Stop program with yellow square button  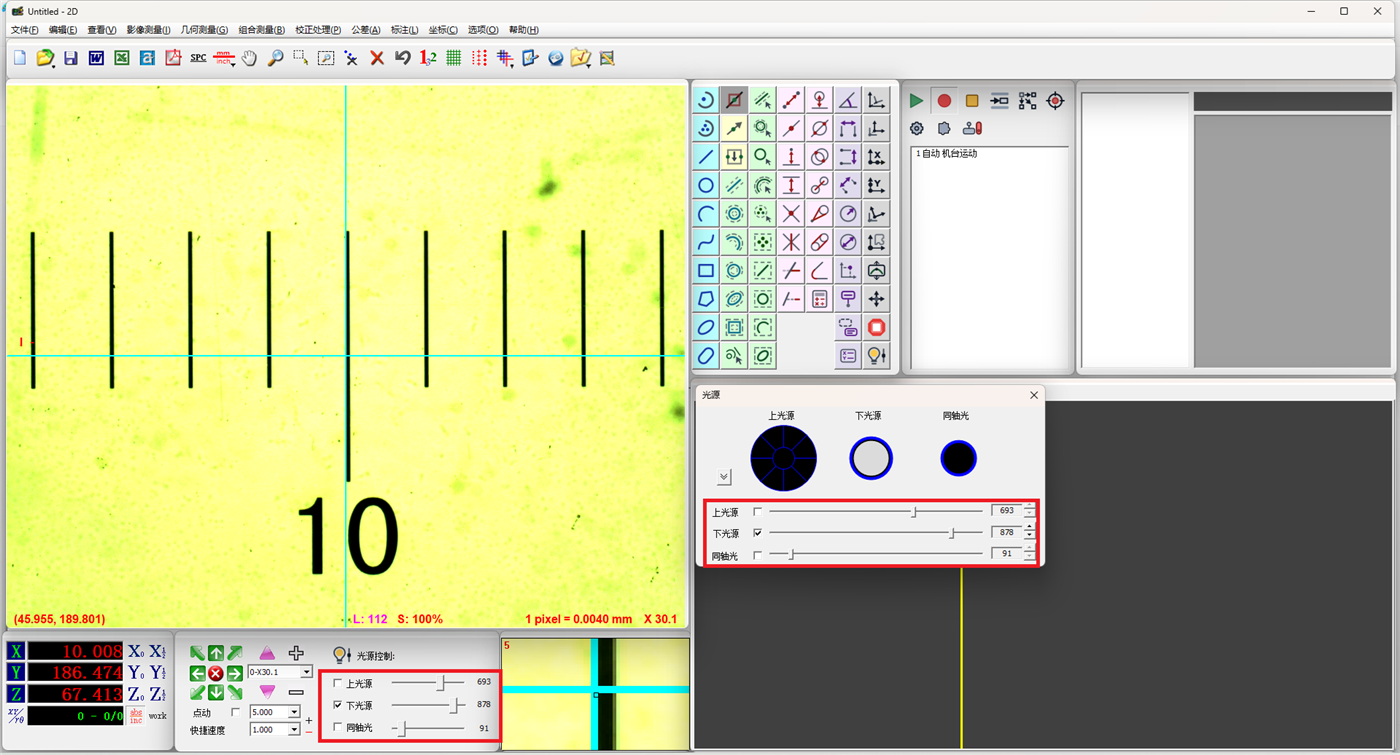(x=972, y=101)
